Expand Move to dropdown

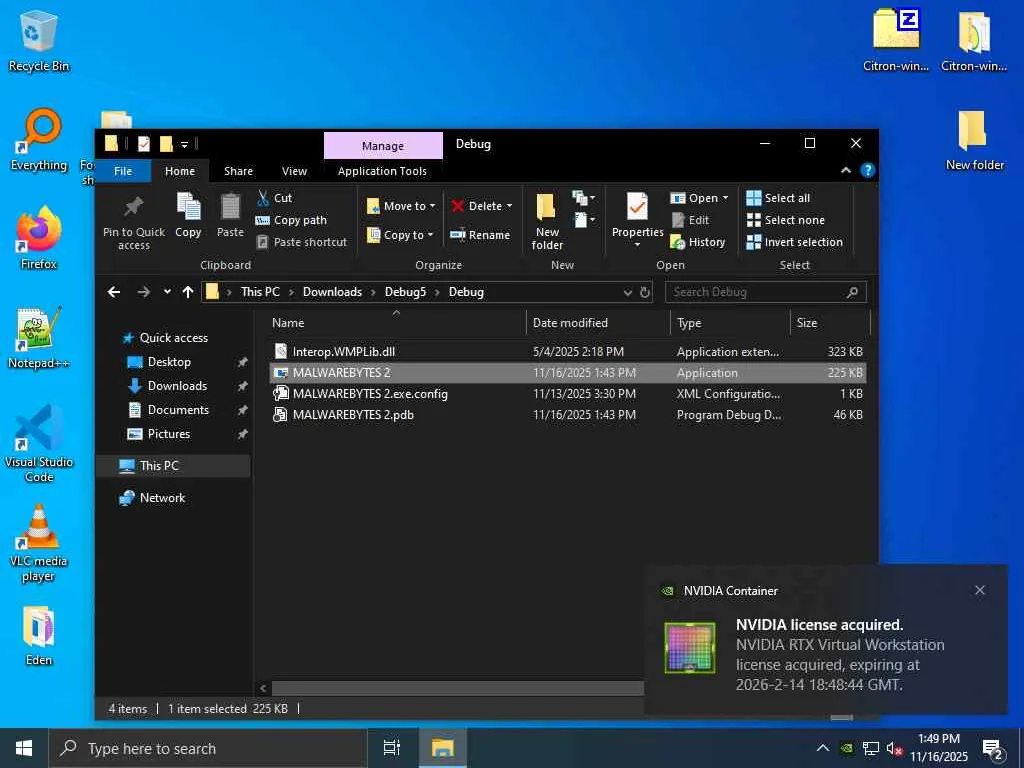click(432, 206)
